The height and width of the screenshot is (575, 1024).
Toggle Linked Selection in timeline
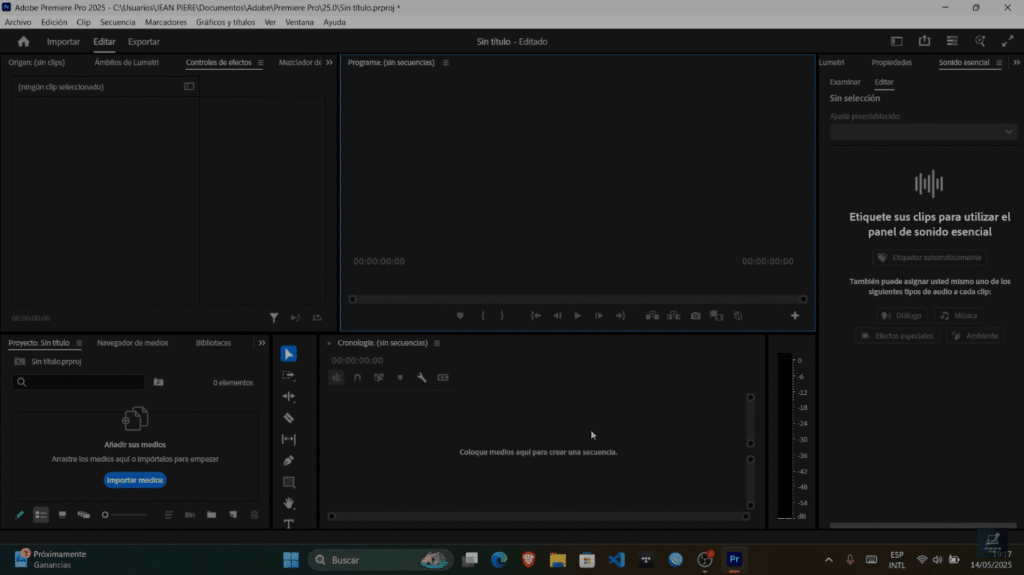379,377
